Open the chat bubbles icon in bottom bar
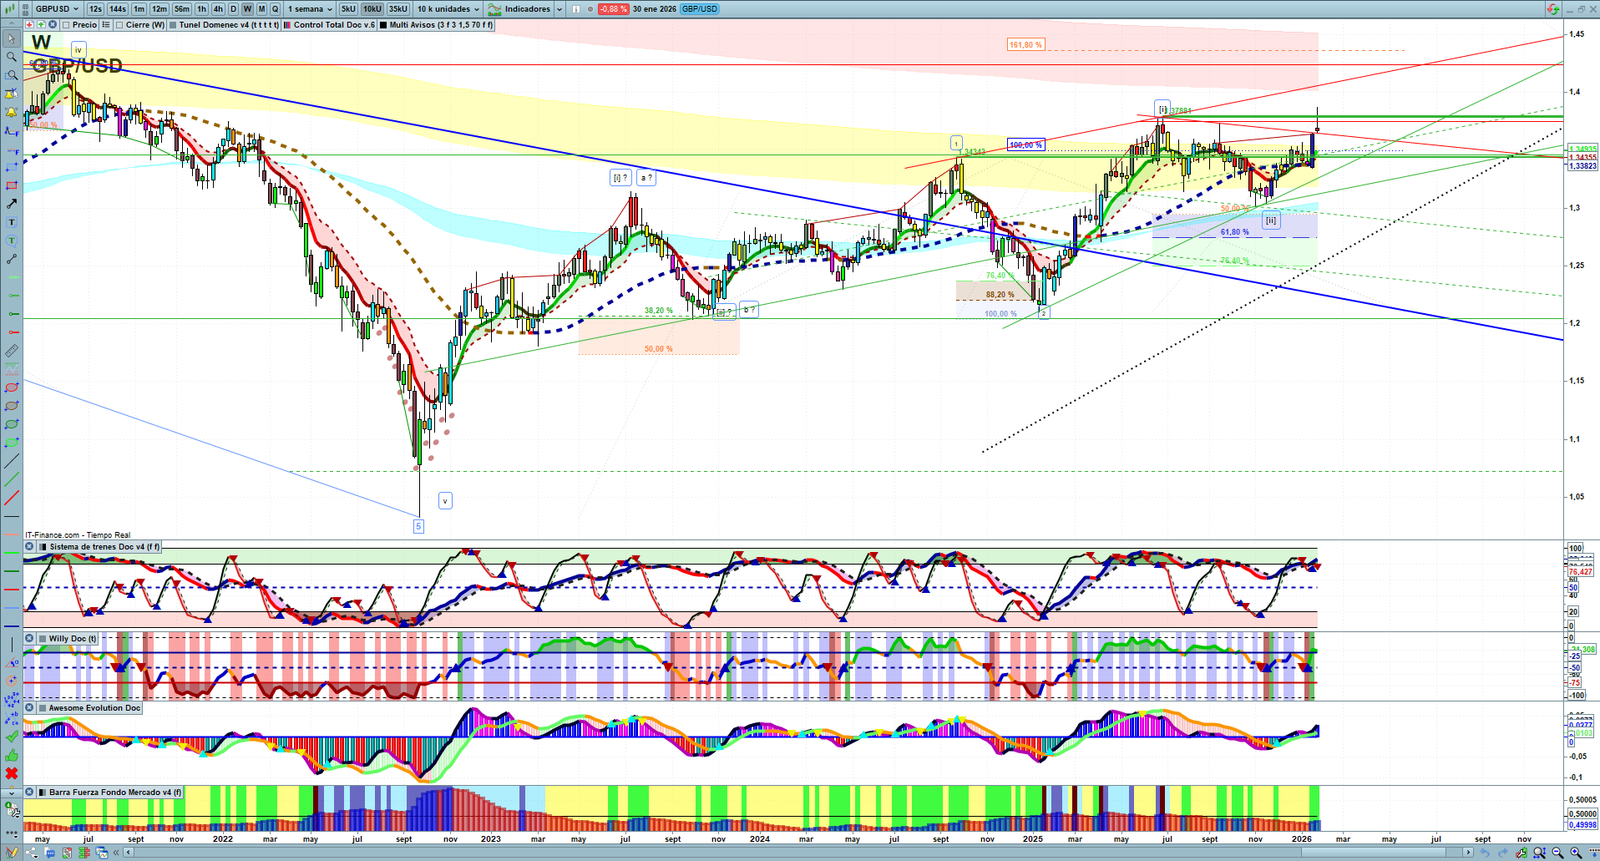The width and height of the screenshot is (1600, 861). [x=50, y=852]
